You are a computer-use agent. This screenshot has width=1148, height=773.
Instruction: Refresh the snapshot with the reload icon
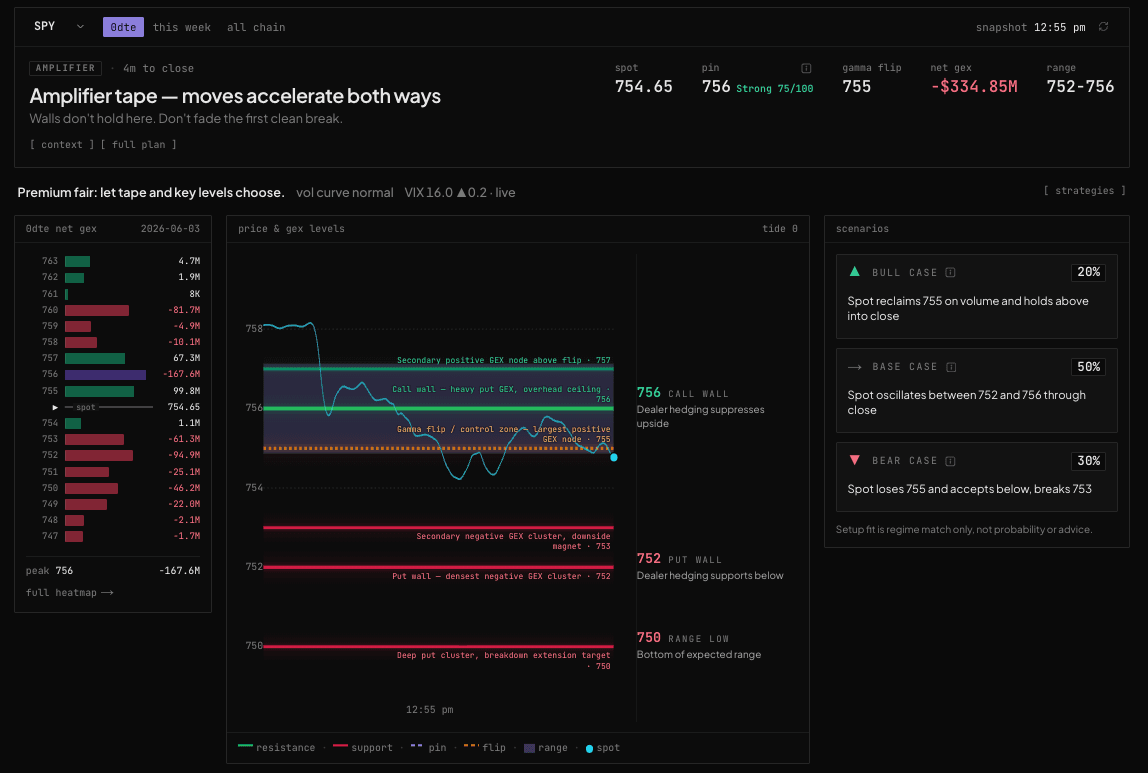point(1103,26)
